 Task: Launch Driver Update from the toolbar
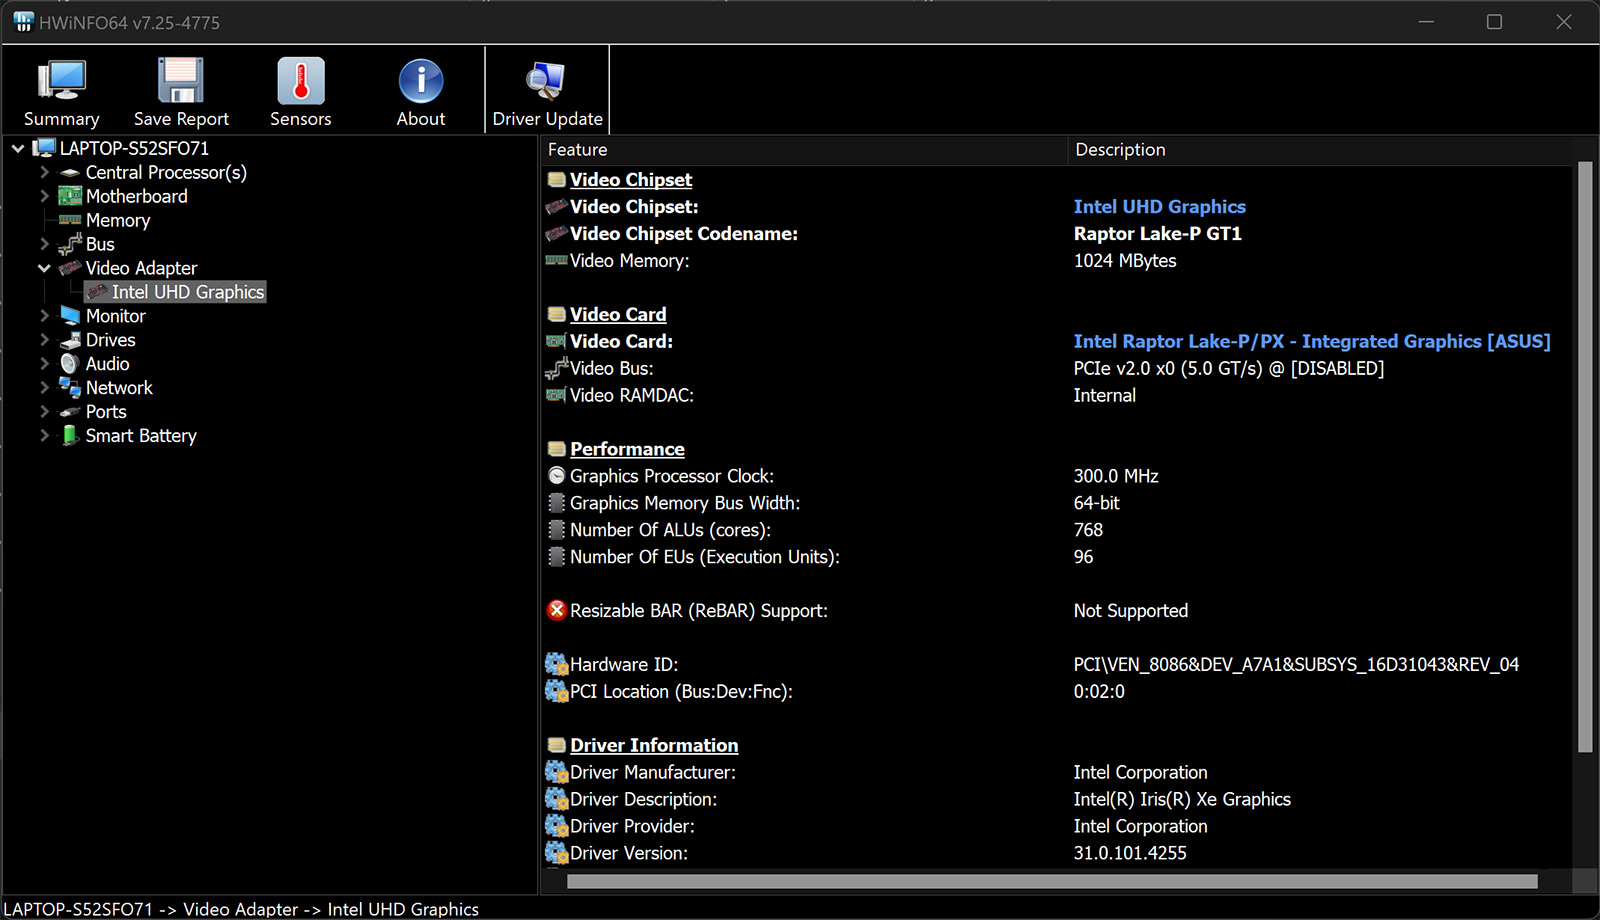click(x=547, y=92)
